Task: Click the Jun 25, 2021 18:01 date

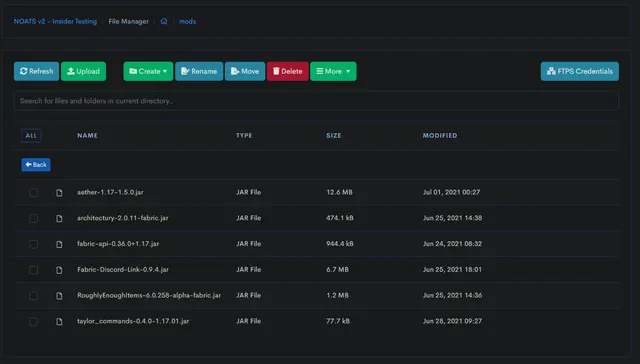Action: (452, 269)
